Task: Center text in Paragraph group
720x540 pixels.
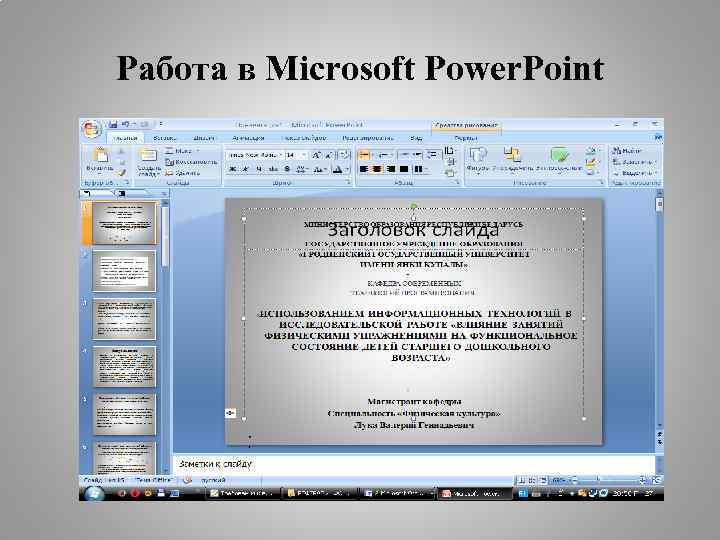Action: (x=377, y=169)
